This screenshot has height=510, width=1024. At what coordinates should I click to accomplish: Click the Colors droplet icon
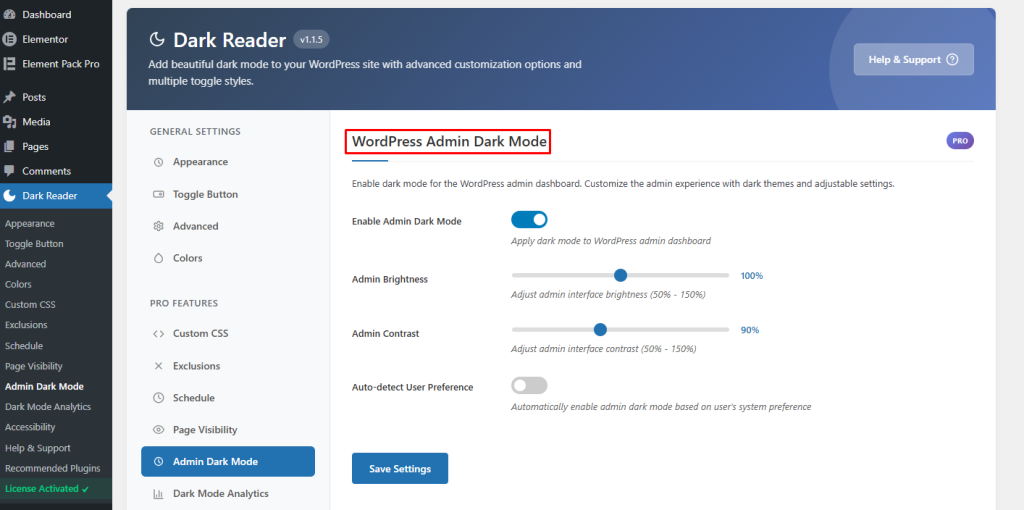click(158, 259)
